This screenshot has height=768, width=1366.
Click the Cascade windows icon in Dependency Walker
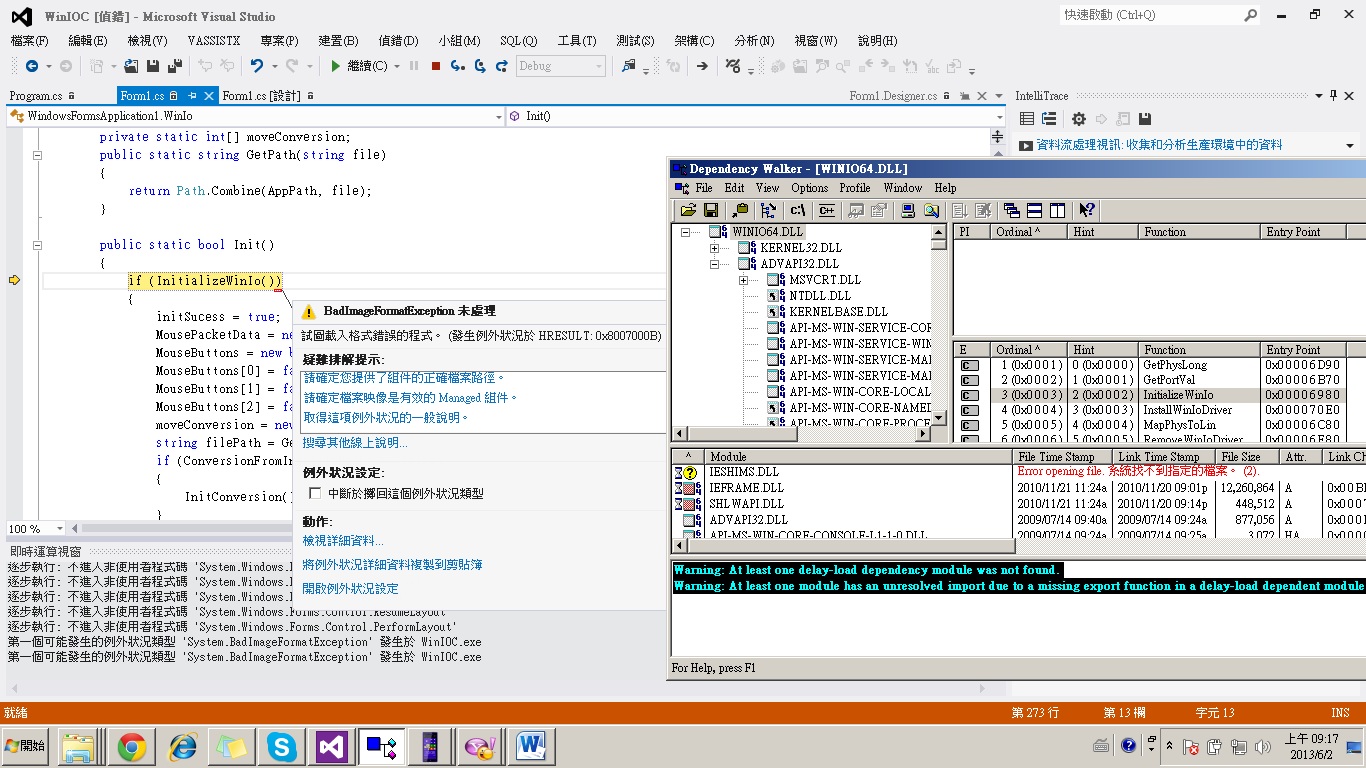point(1012,210)
